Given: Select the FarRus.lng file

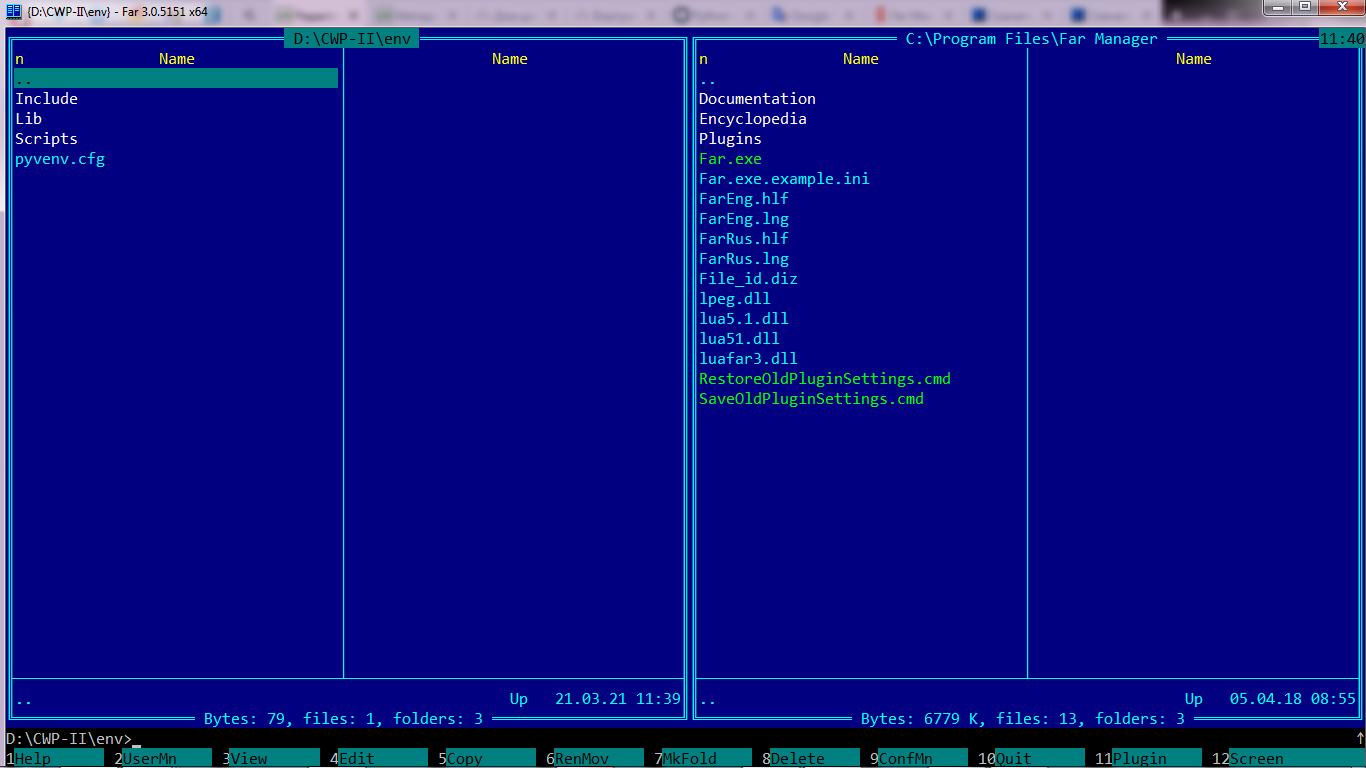Looking at the screenshot, I should pos(744,259).
